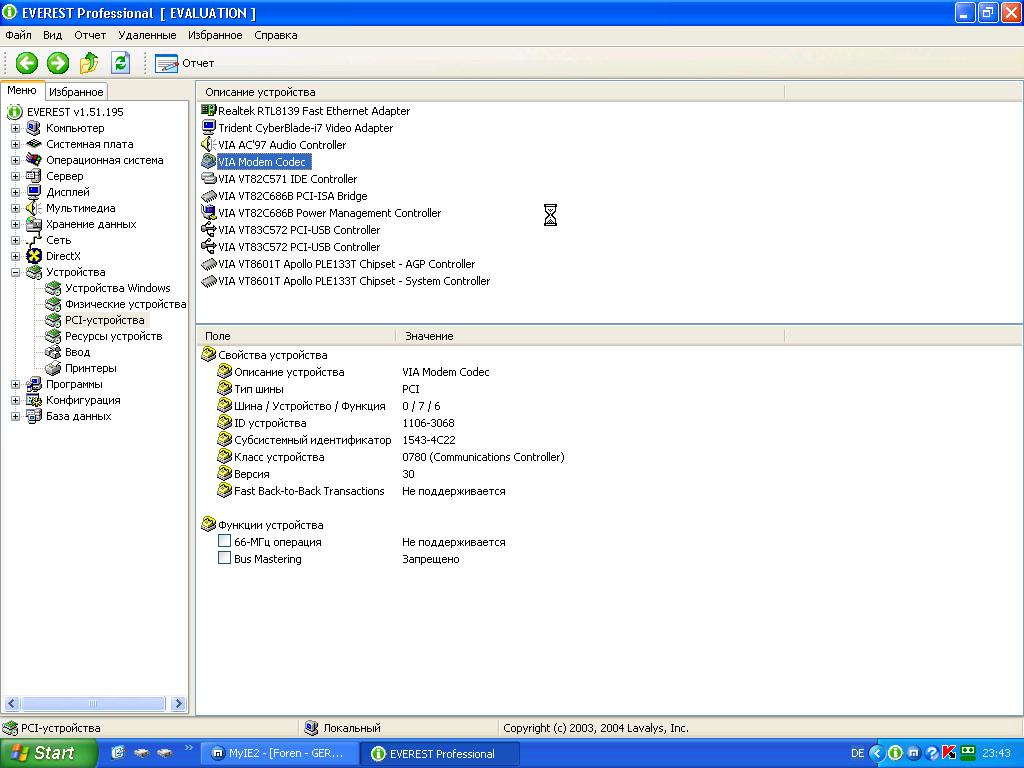The image size is (1024, 768).
Task: Click the Ввод input devices icon
Action: tap(53, 352)
